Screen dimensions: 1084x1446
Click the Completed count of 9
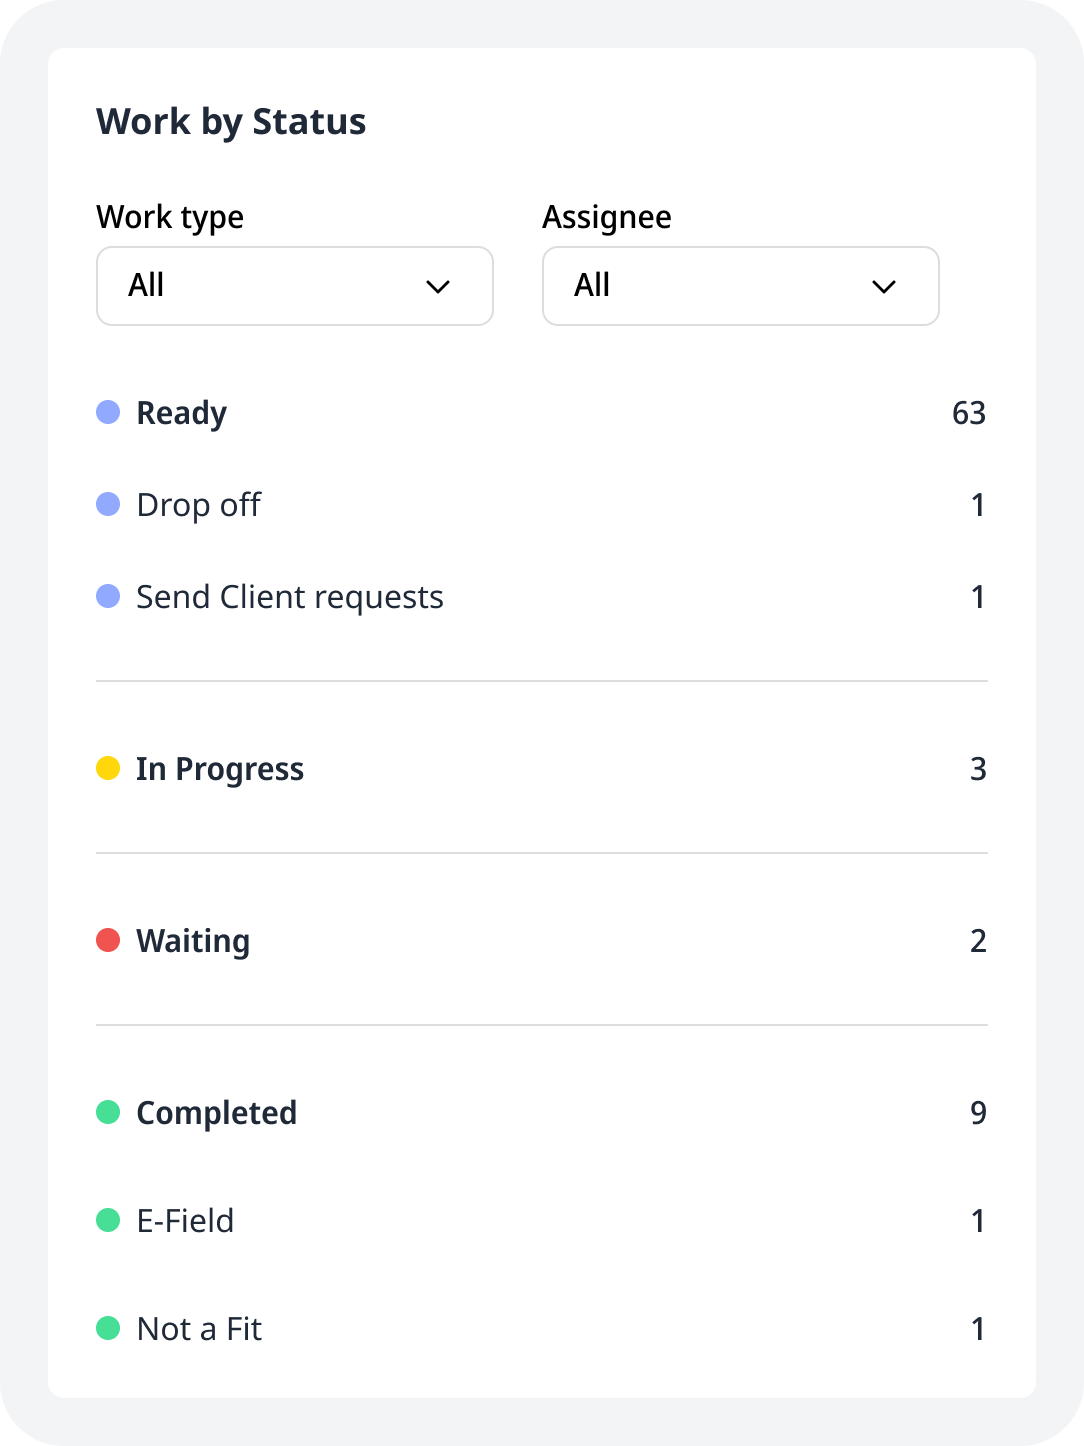click(x=978, y=1113)
